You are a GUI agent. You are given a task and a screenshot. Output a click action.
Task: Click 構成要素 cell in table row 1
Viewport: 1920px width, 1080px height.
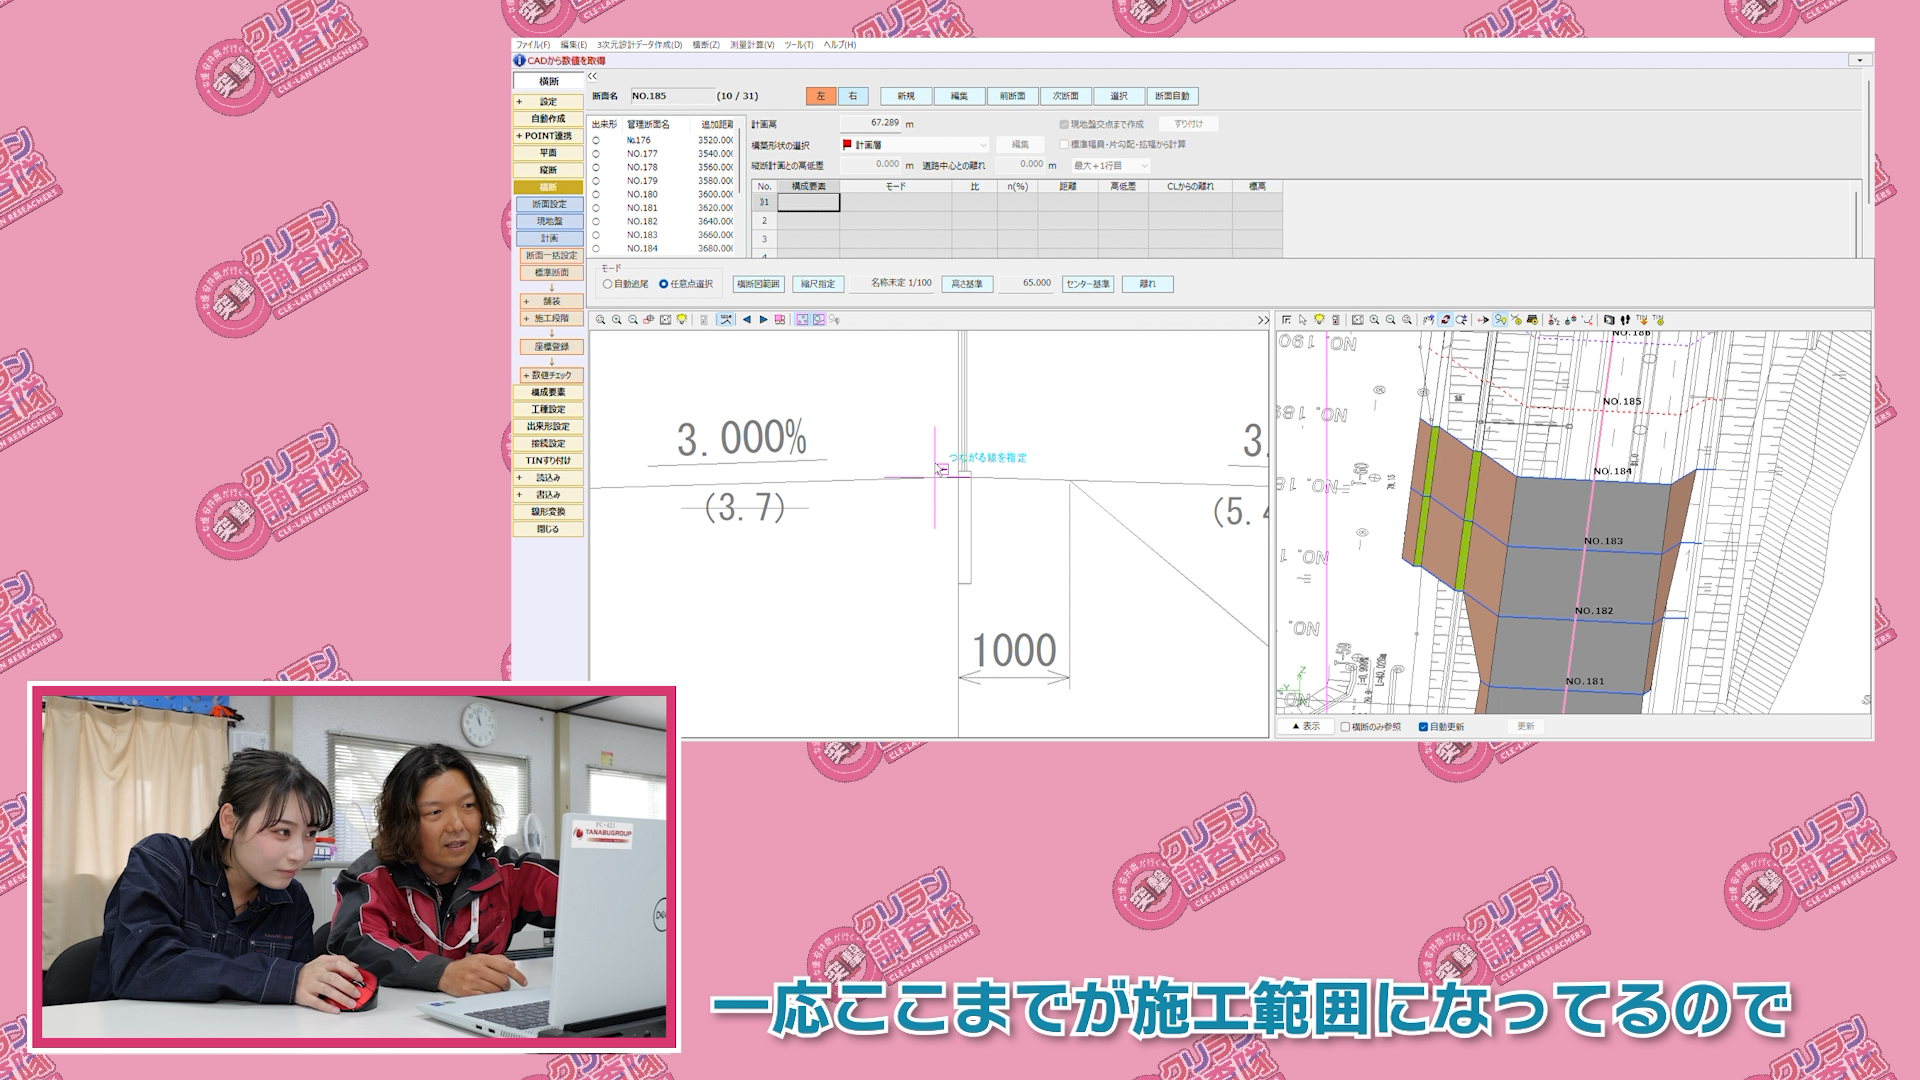pyautogui.click(x=808, y=202)
